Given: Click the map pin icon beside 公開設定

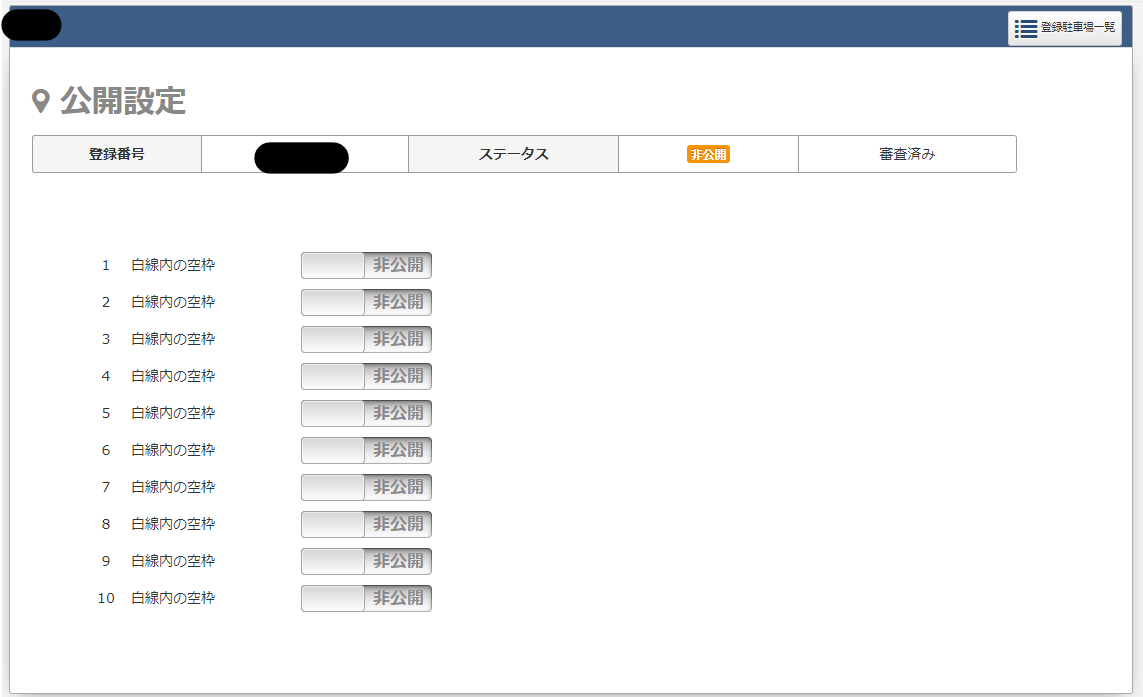Looking at the screenshot, I should (41, 101).
